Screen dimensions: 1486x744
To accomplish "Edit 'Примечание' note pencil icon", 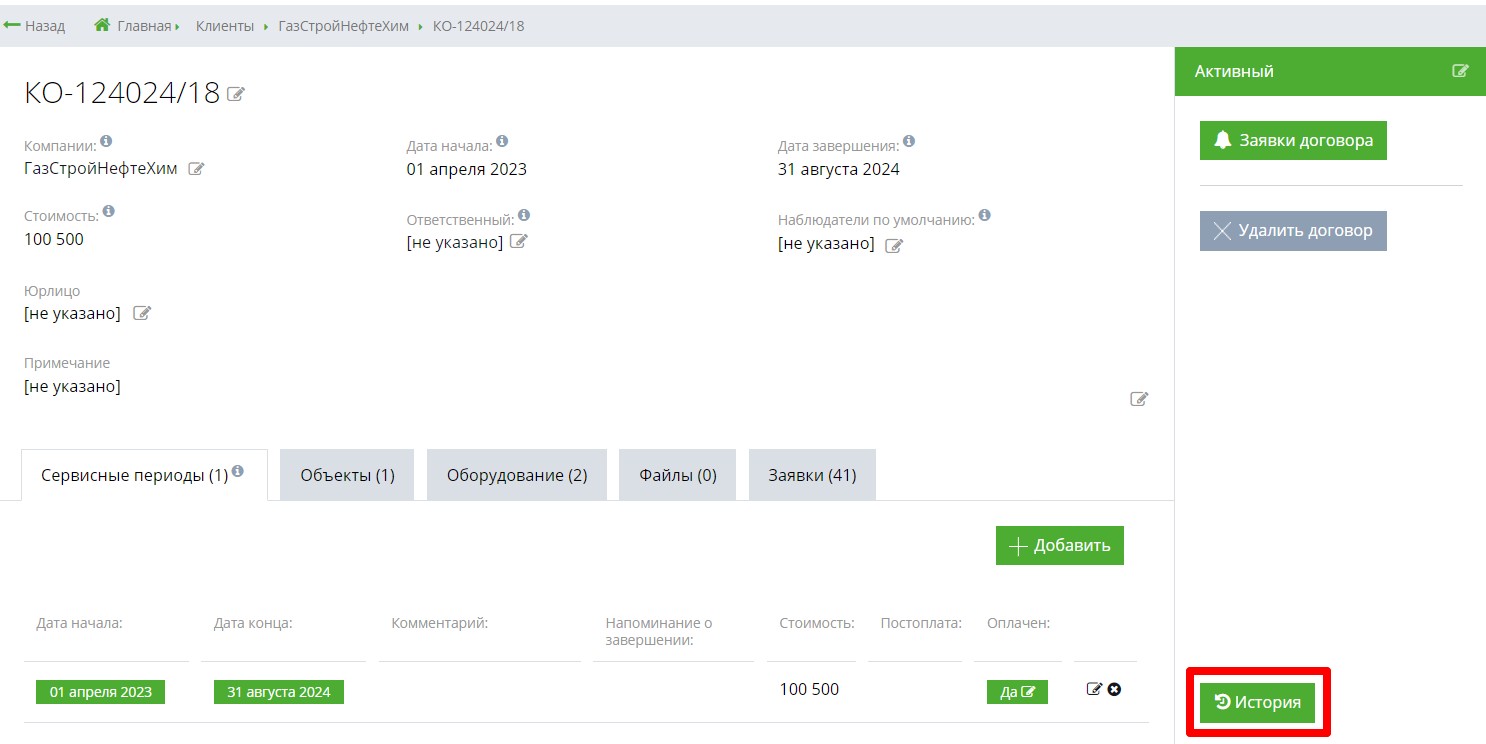I will (1139, 398).
